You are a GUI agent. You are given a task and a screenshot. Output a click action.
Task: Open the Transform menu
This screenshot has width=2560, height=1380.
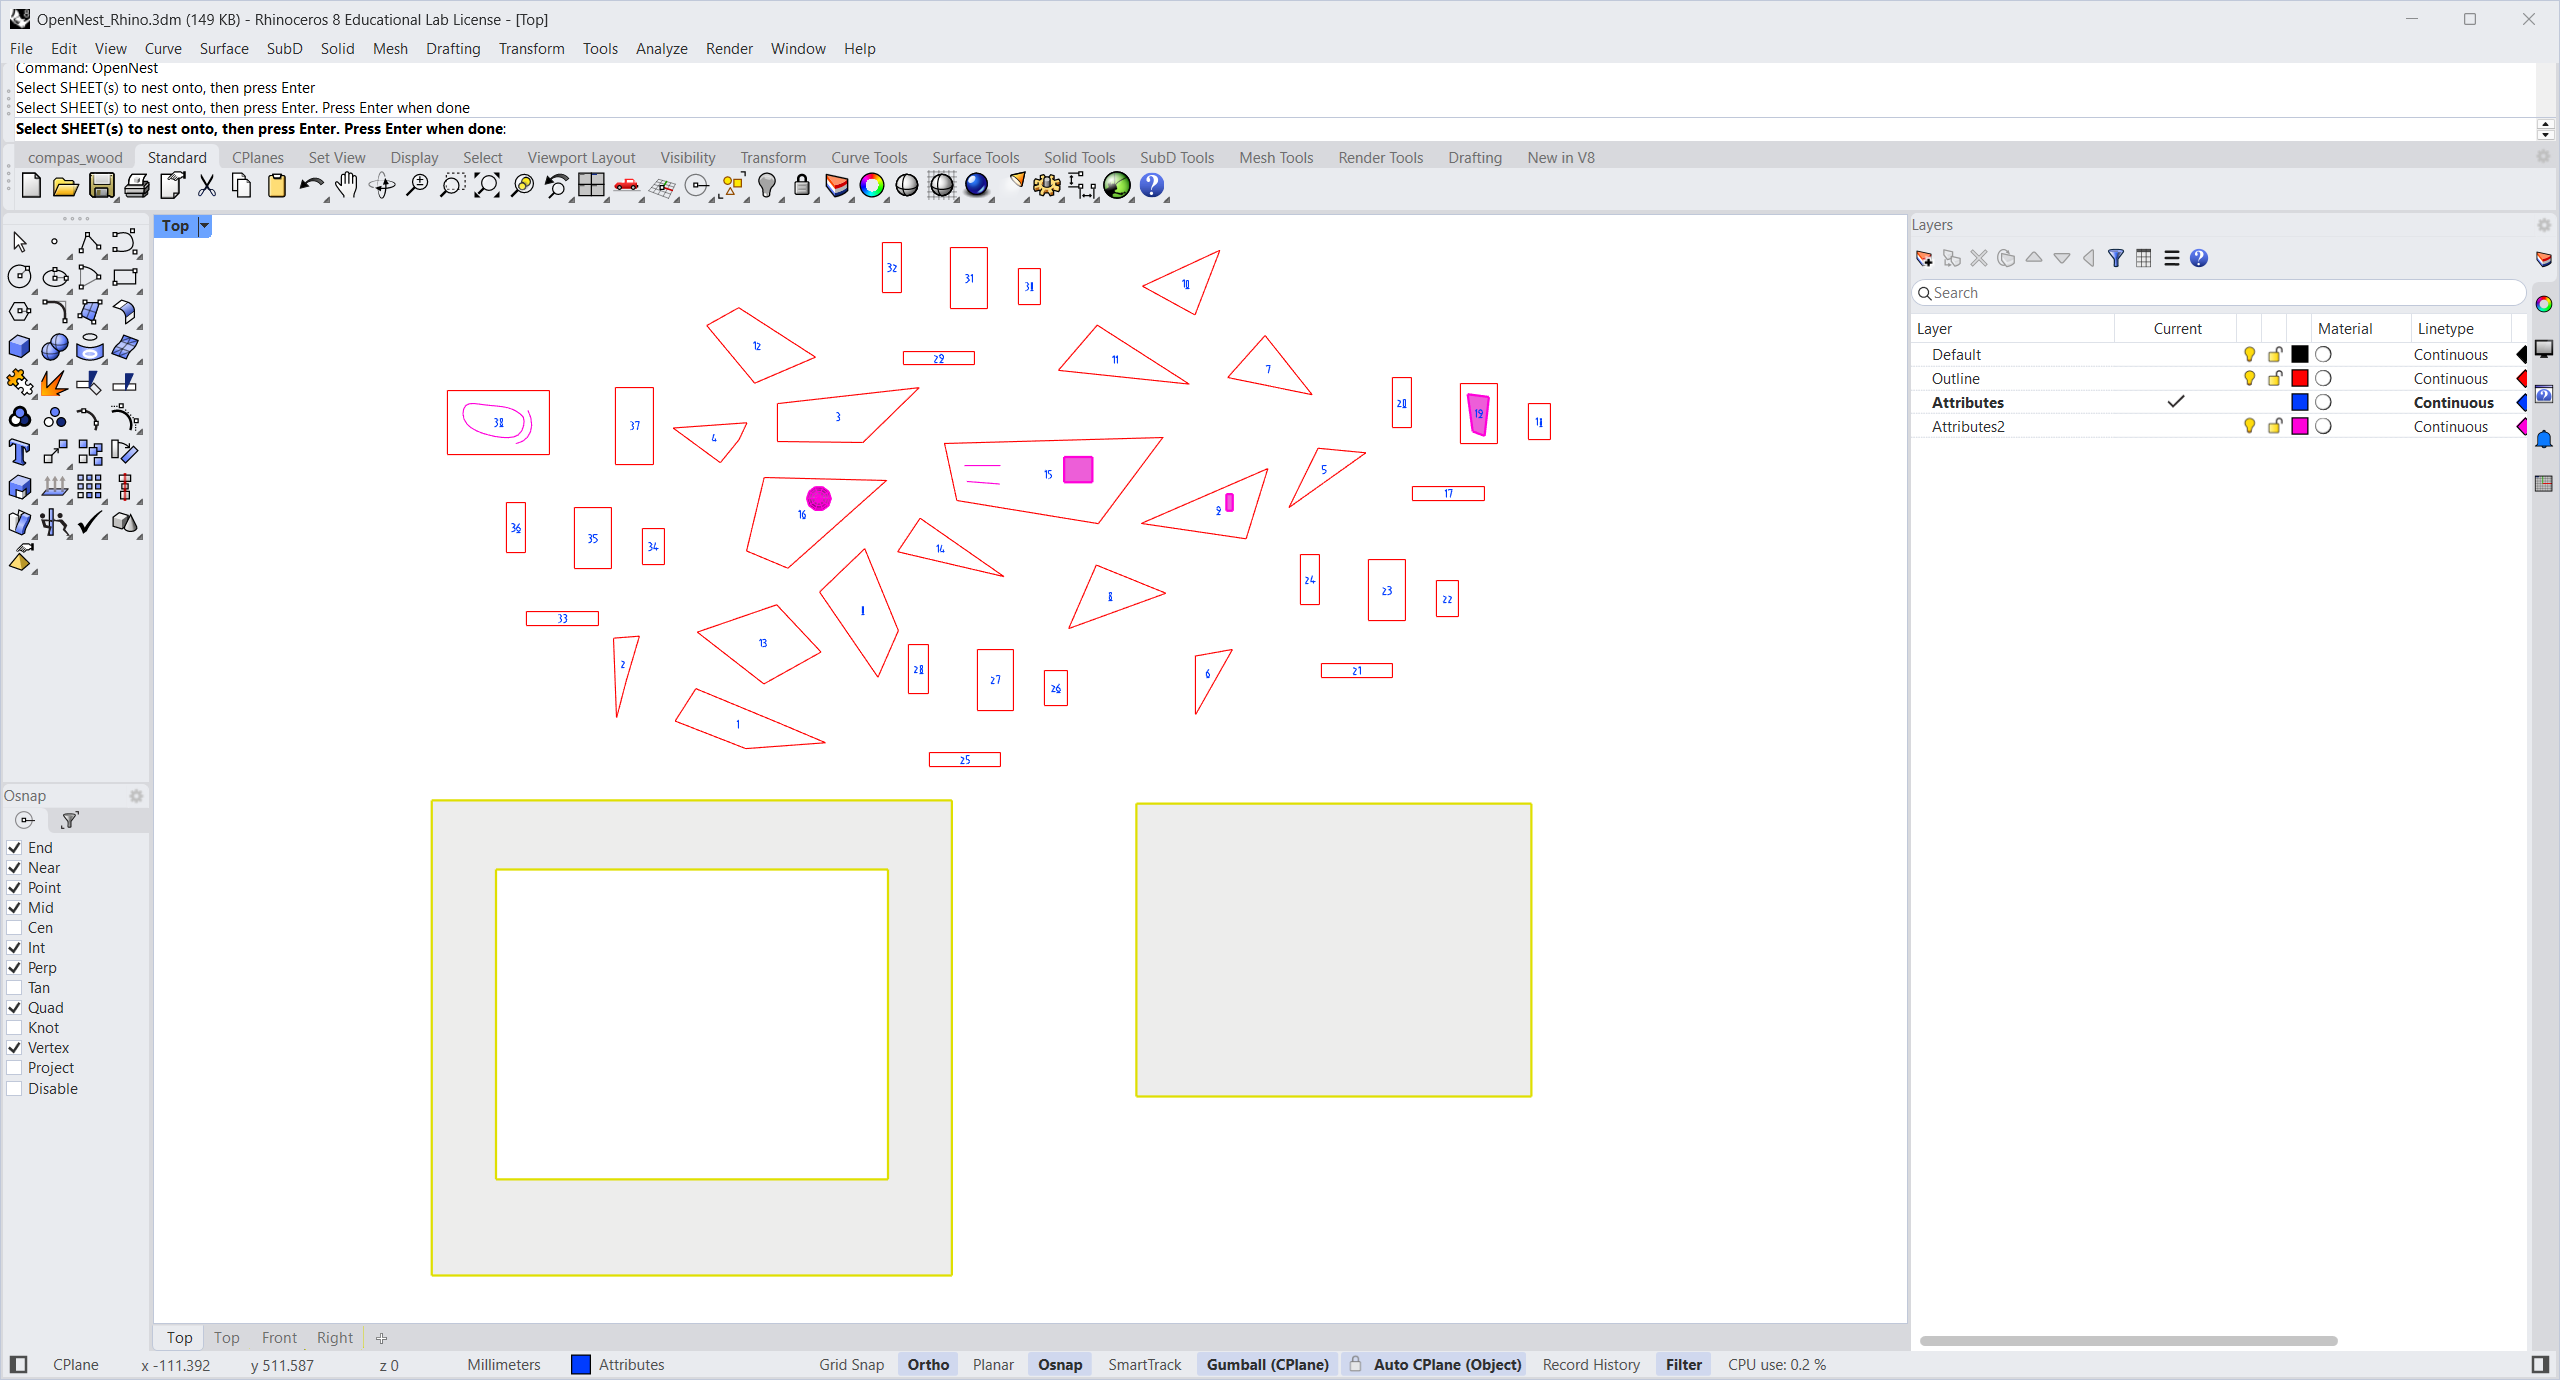click(x=531, y=49)
